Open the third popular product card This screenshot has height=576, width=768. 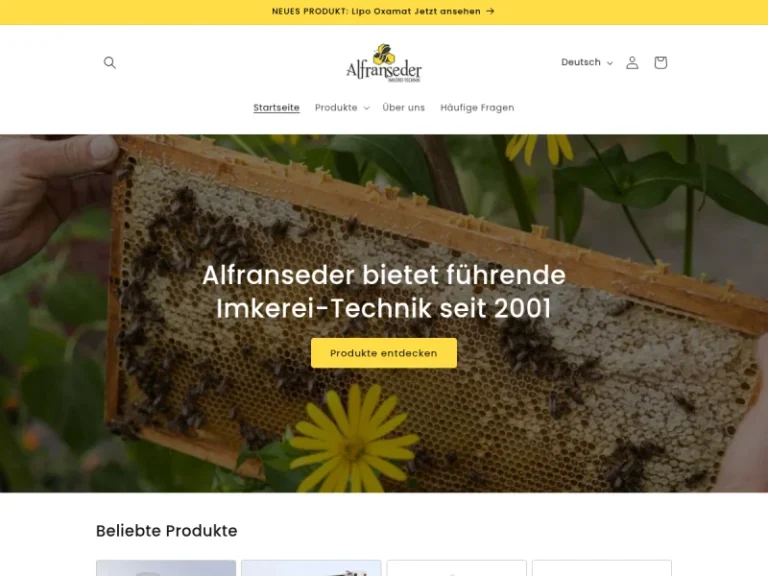[x=456, y=568]
